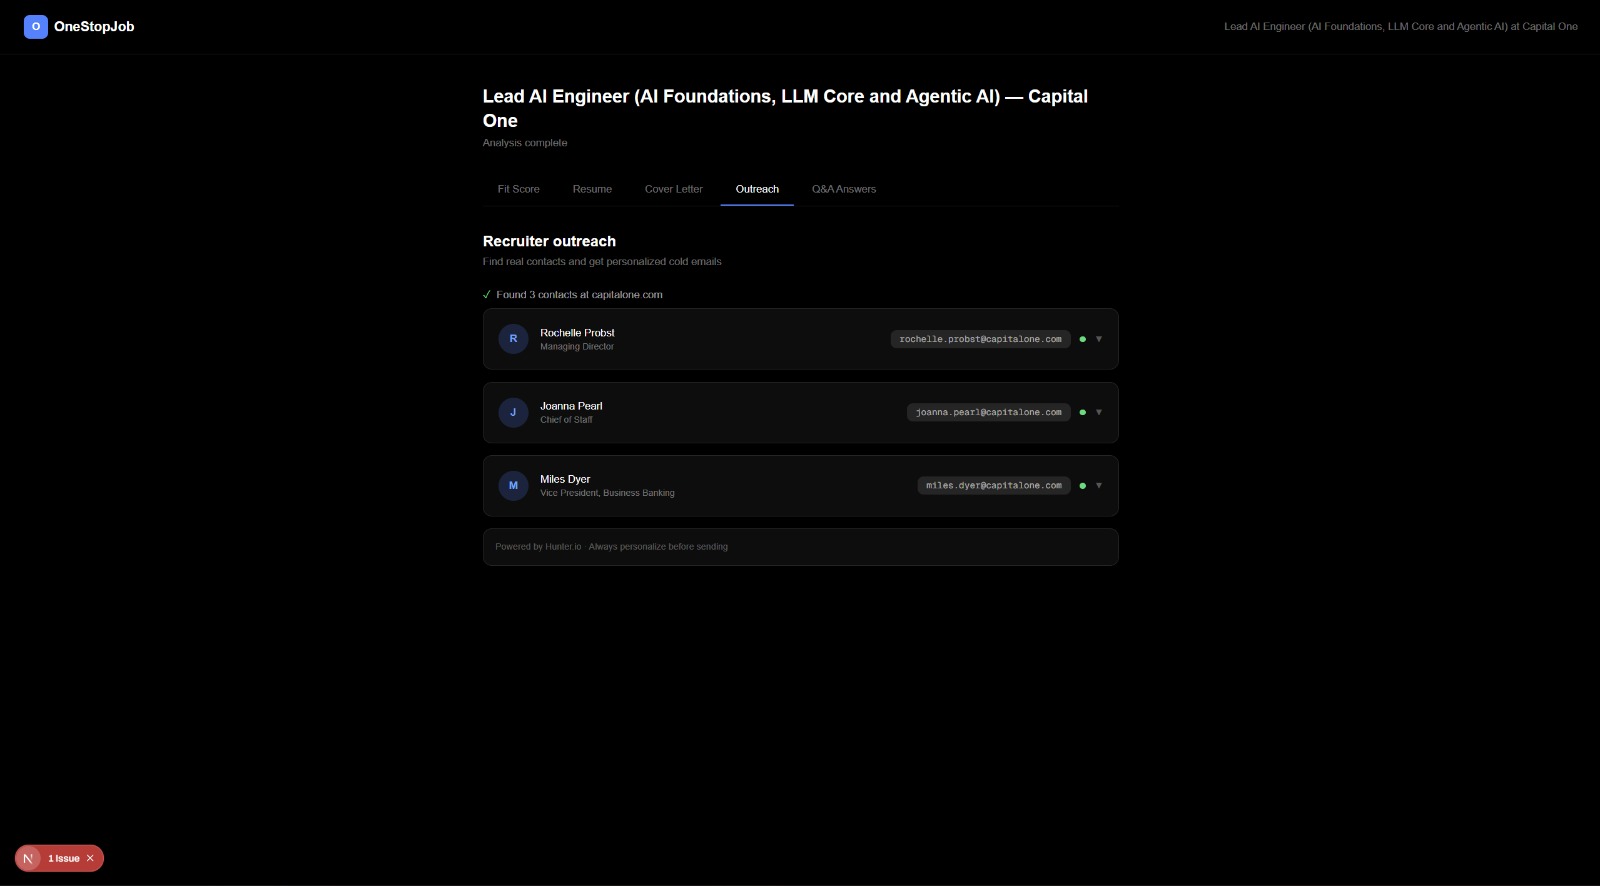The height and width of the screenshot is (886, 1600).
Task: Open the 1 Issue error badge
Action: (64, 858)
